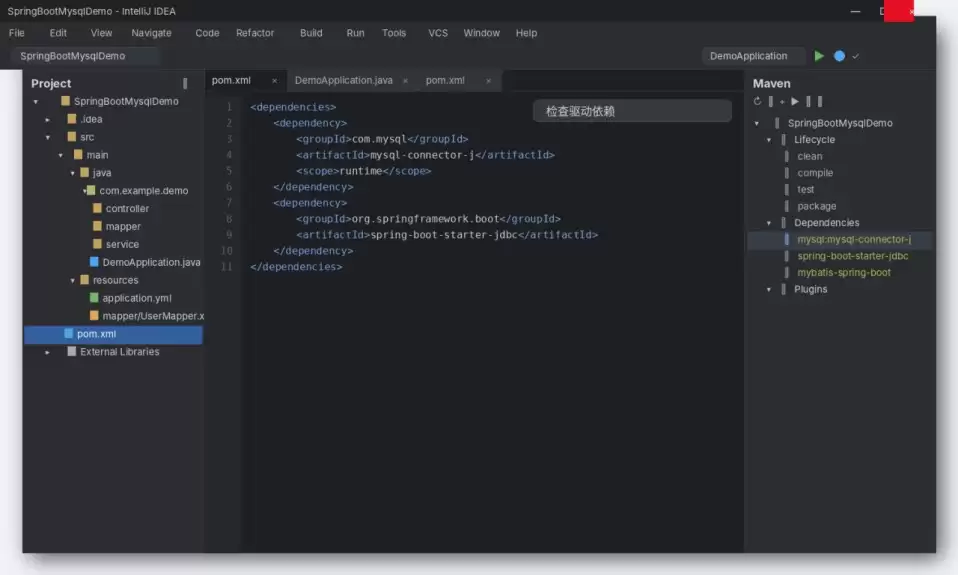Collapse the resources folder arrow
958x575 pixels.
point(73,280)
